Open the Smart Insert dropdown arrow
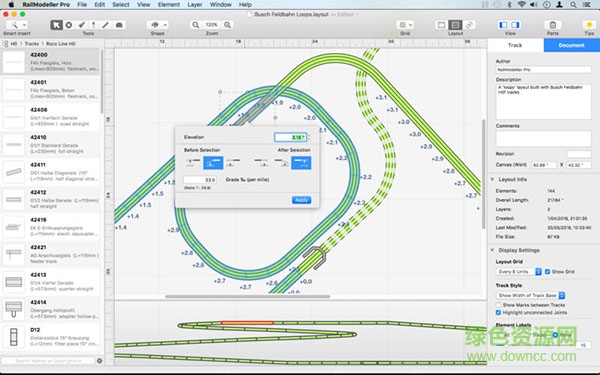Image resolution: width=600 pixels, height=375 pixels. (x=24, y=25)
